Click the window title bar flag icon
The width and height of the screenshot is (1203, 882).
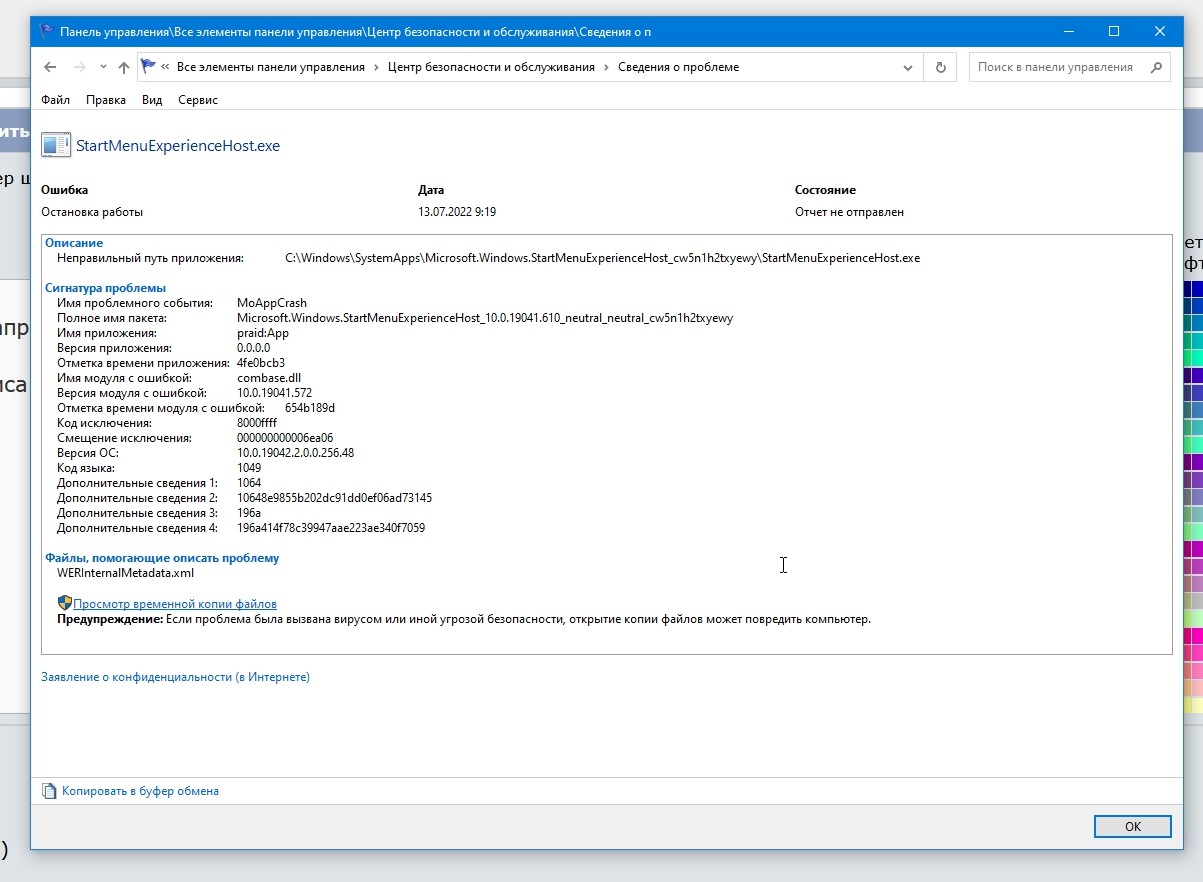point(47,31)
